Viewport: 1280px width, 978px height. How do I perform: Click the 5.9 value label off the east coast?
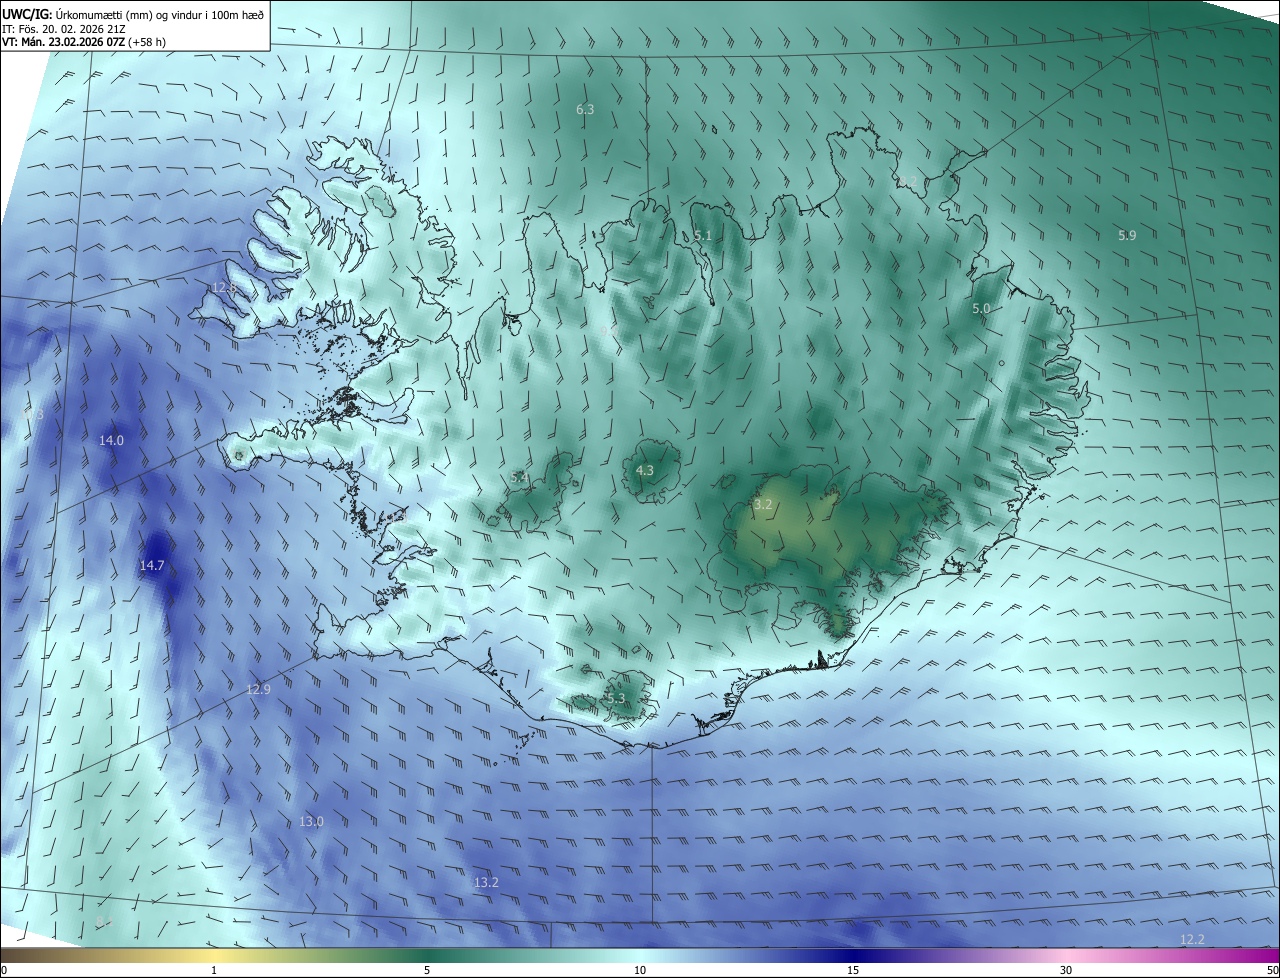point(1127,235)
